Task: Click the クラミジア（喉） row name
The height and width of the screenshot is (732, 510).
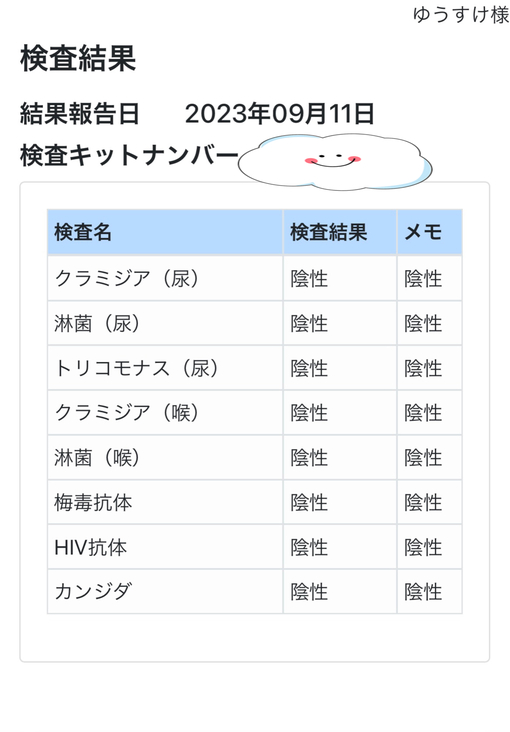Action: (127, 413)
